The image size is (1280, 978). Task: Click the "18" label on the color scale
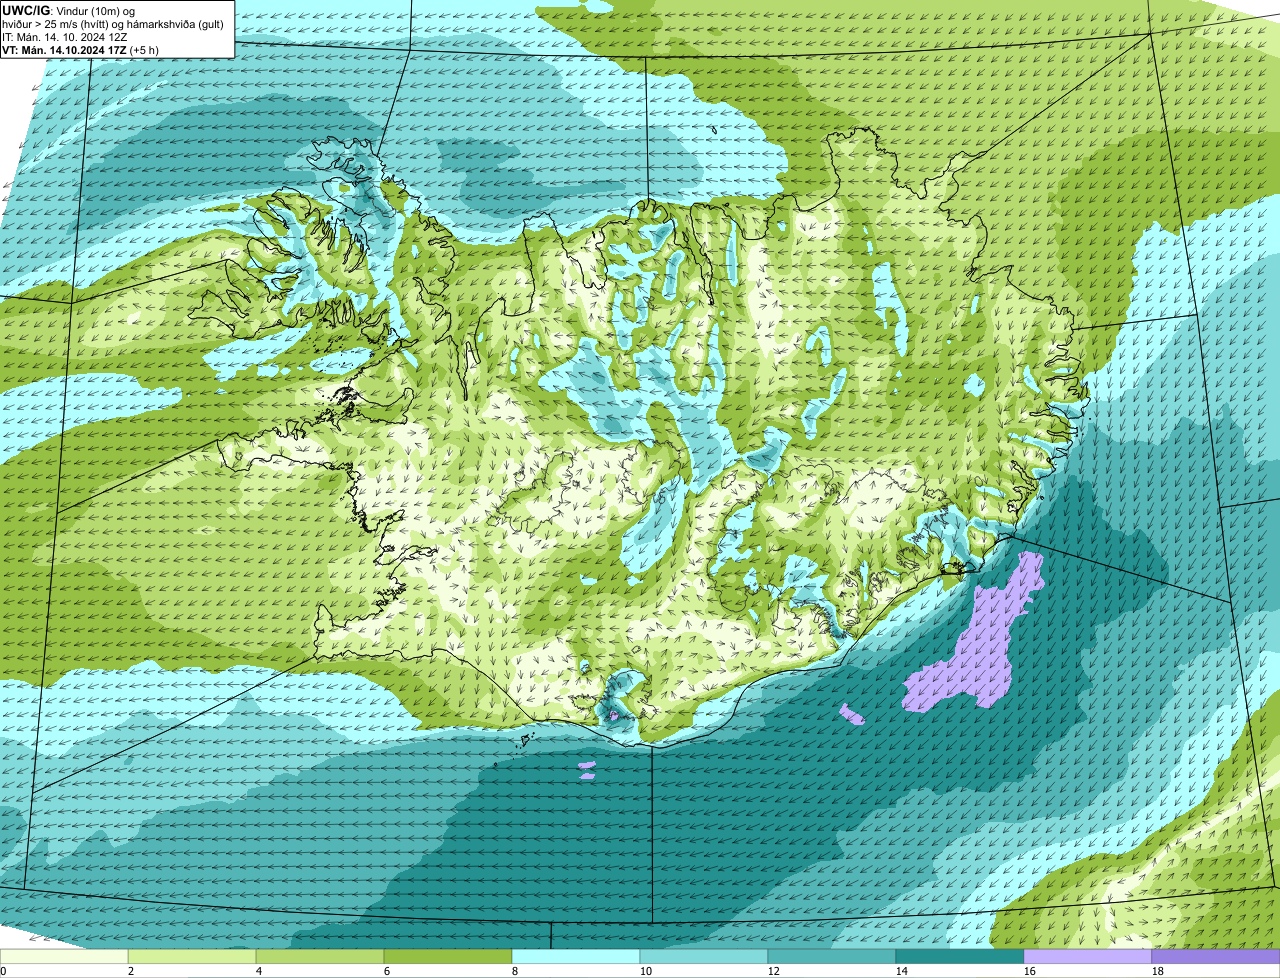[x=1158, y=971]
